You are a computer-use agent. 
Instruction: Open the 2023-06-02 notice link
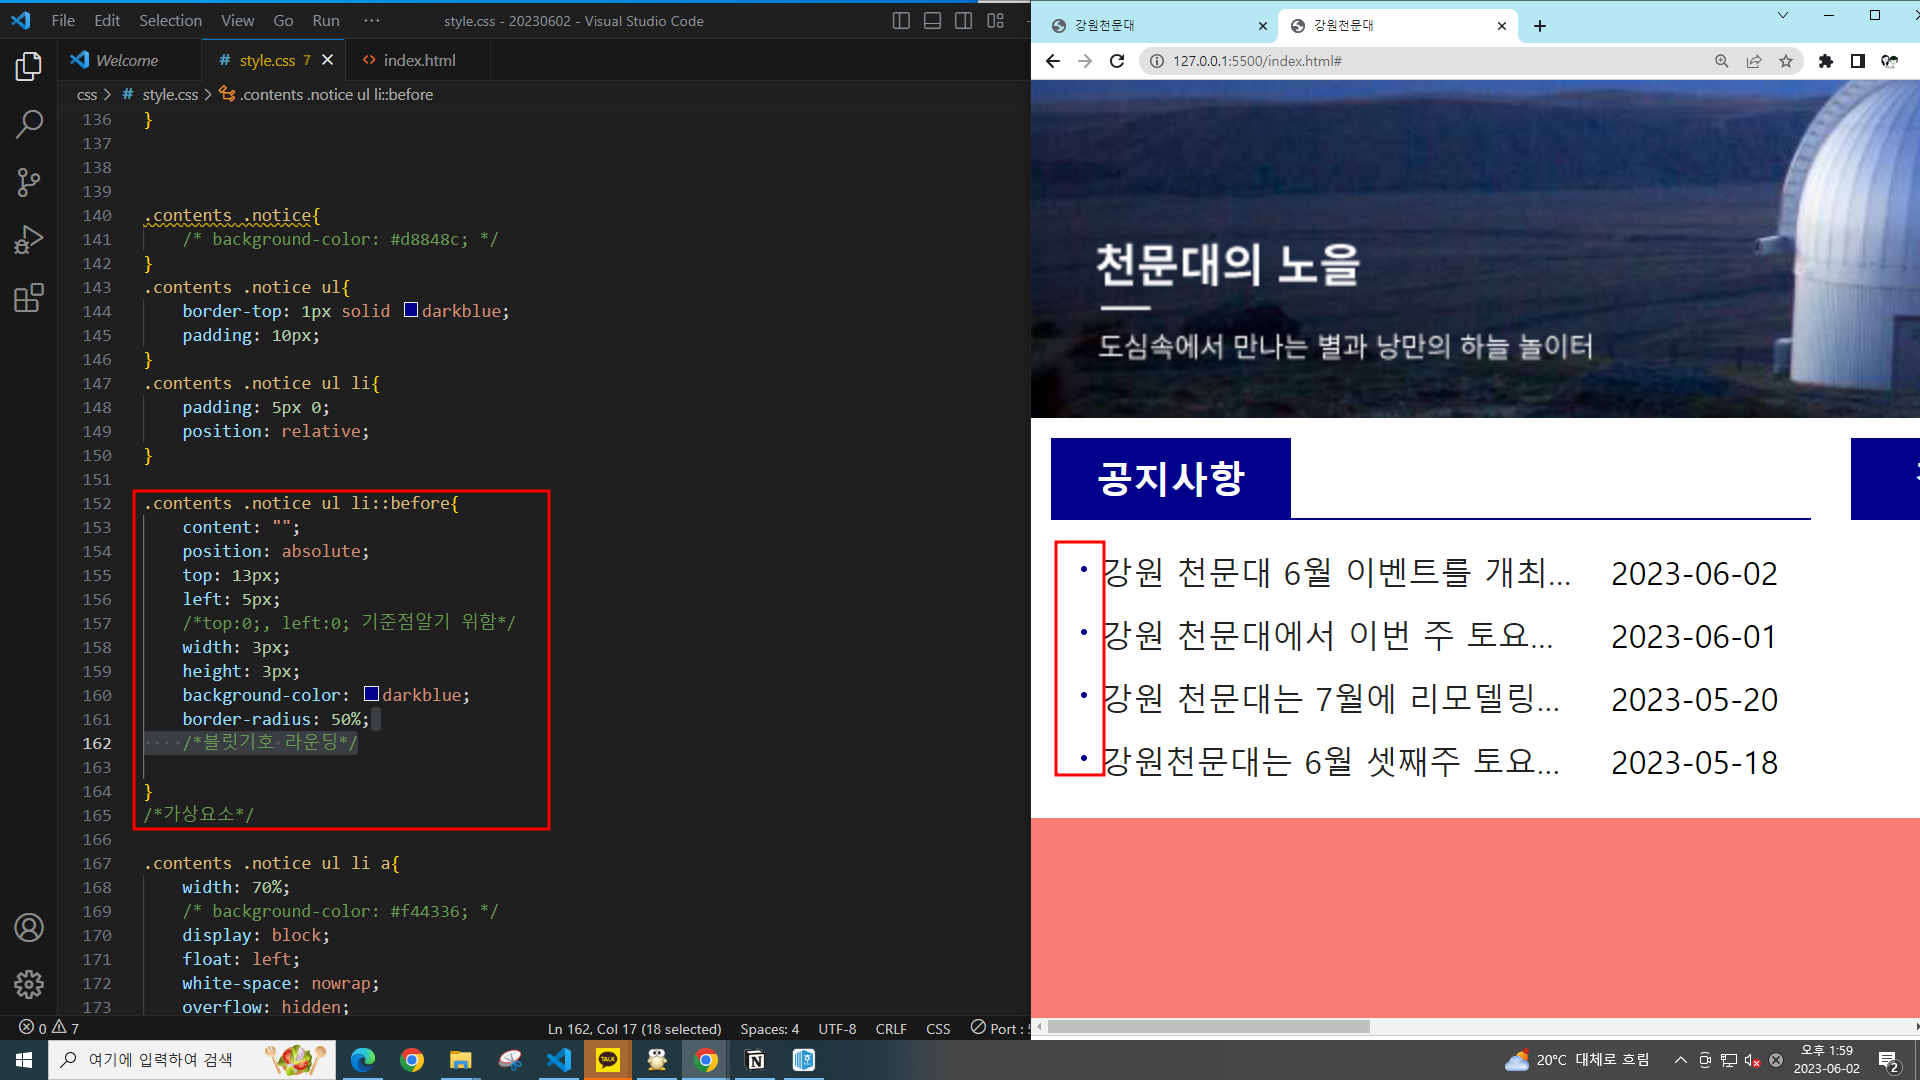(x=1336, y=573)
